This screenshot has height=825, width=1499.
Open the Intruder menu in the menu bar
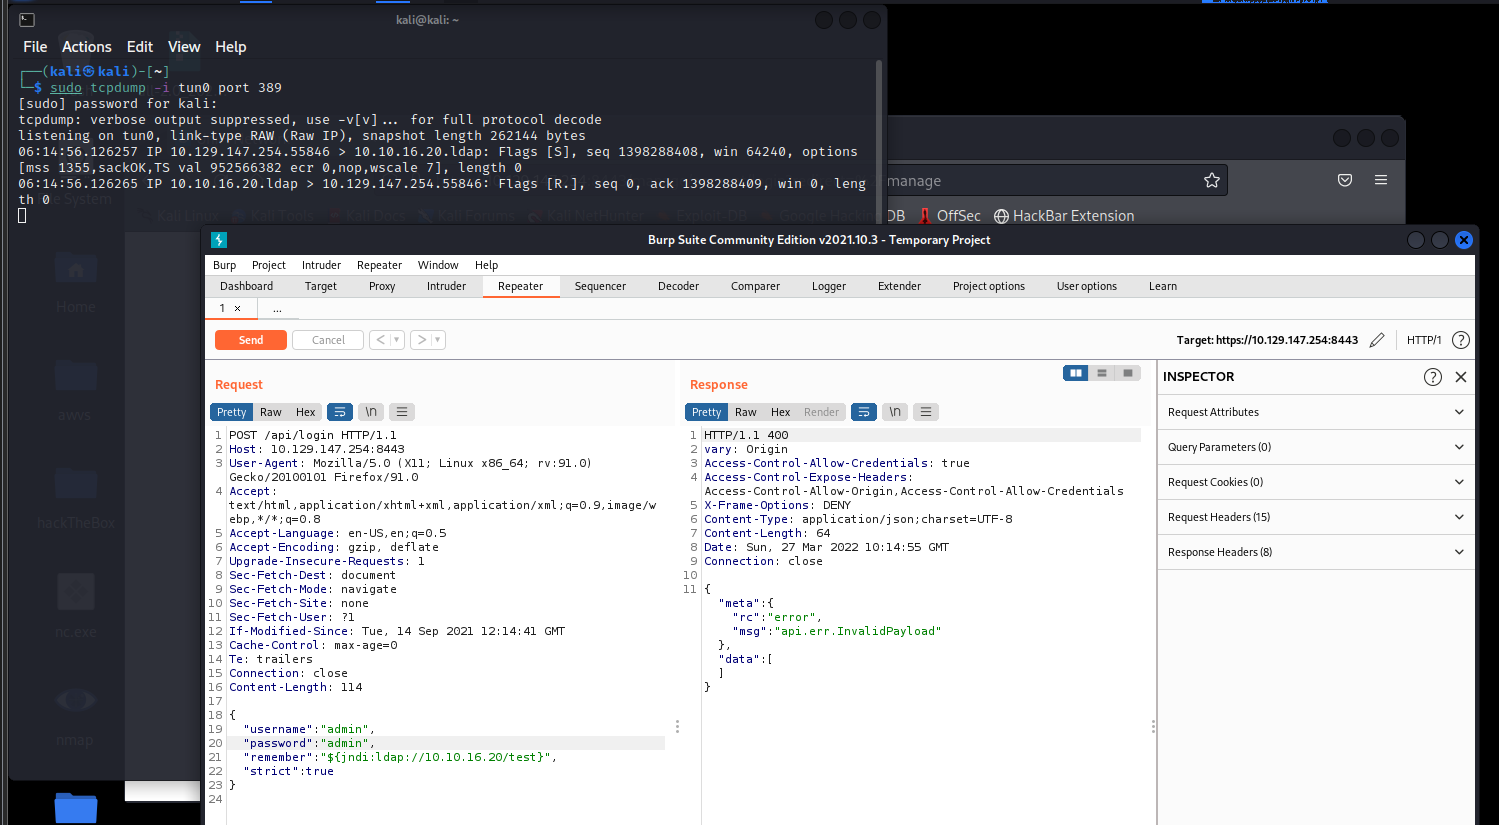(321, 265)
